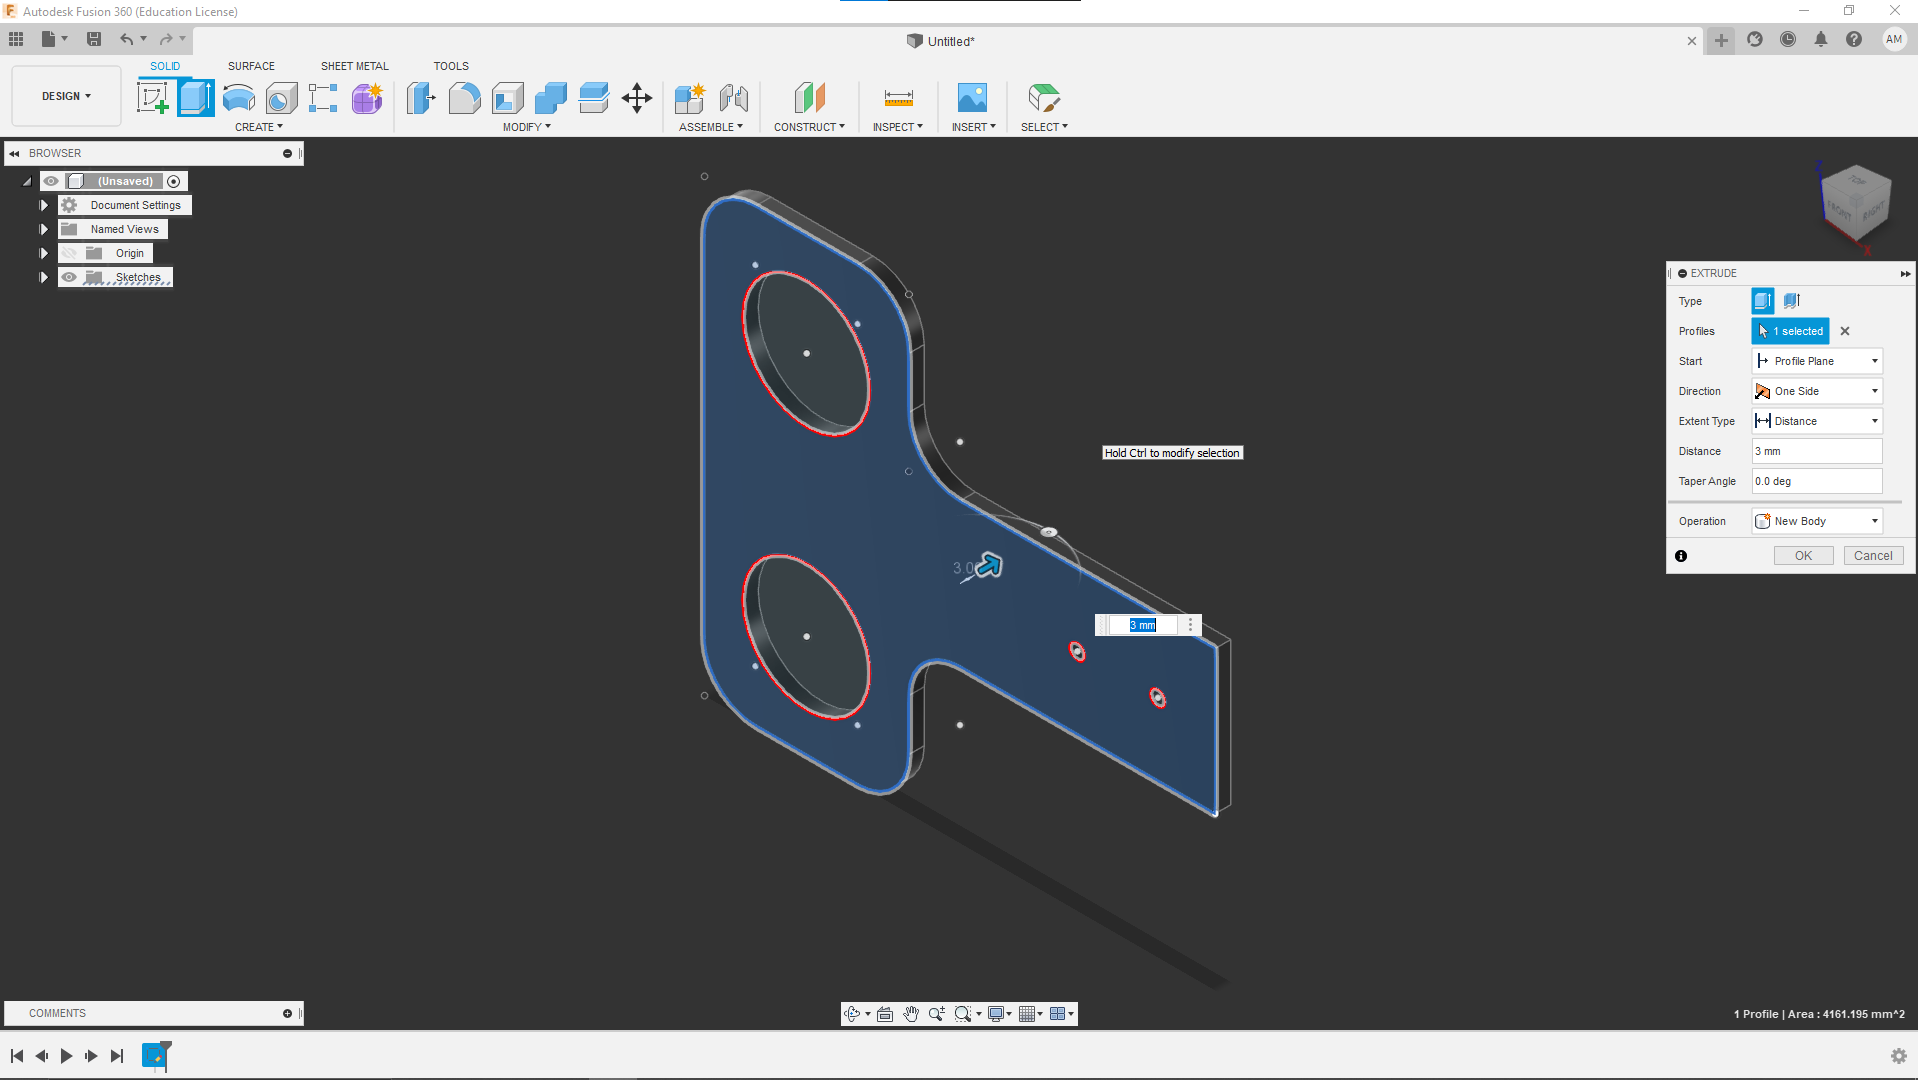The image size is (1918, 1080).
Task: Open the Operation New Body dropdown
Action: pos(1817,521)
